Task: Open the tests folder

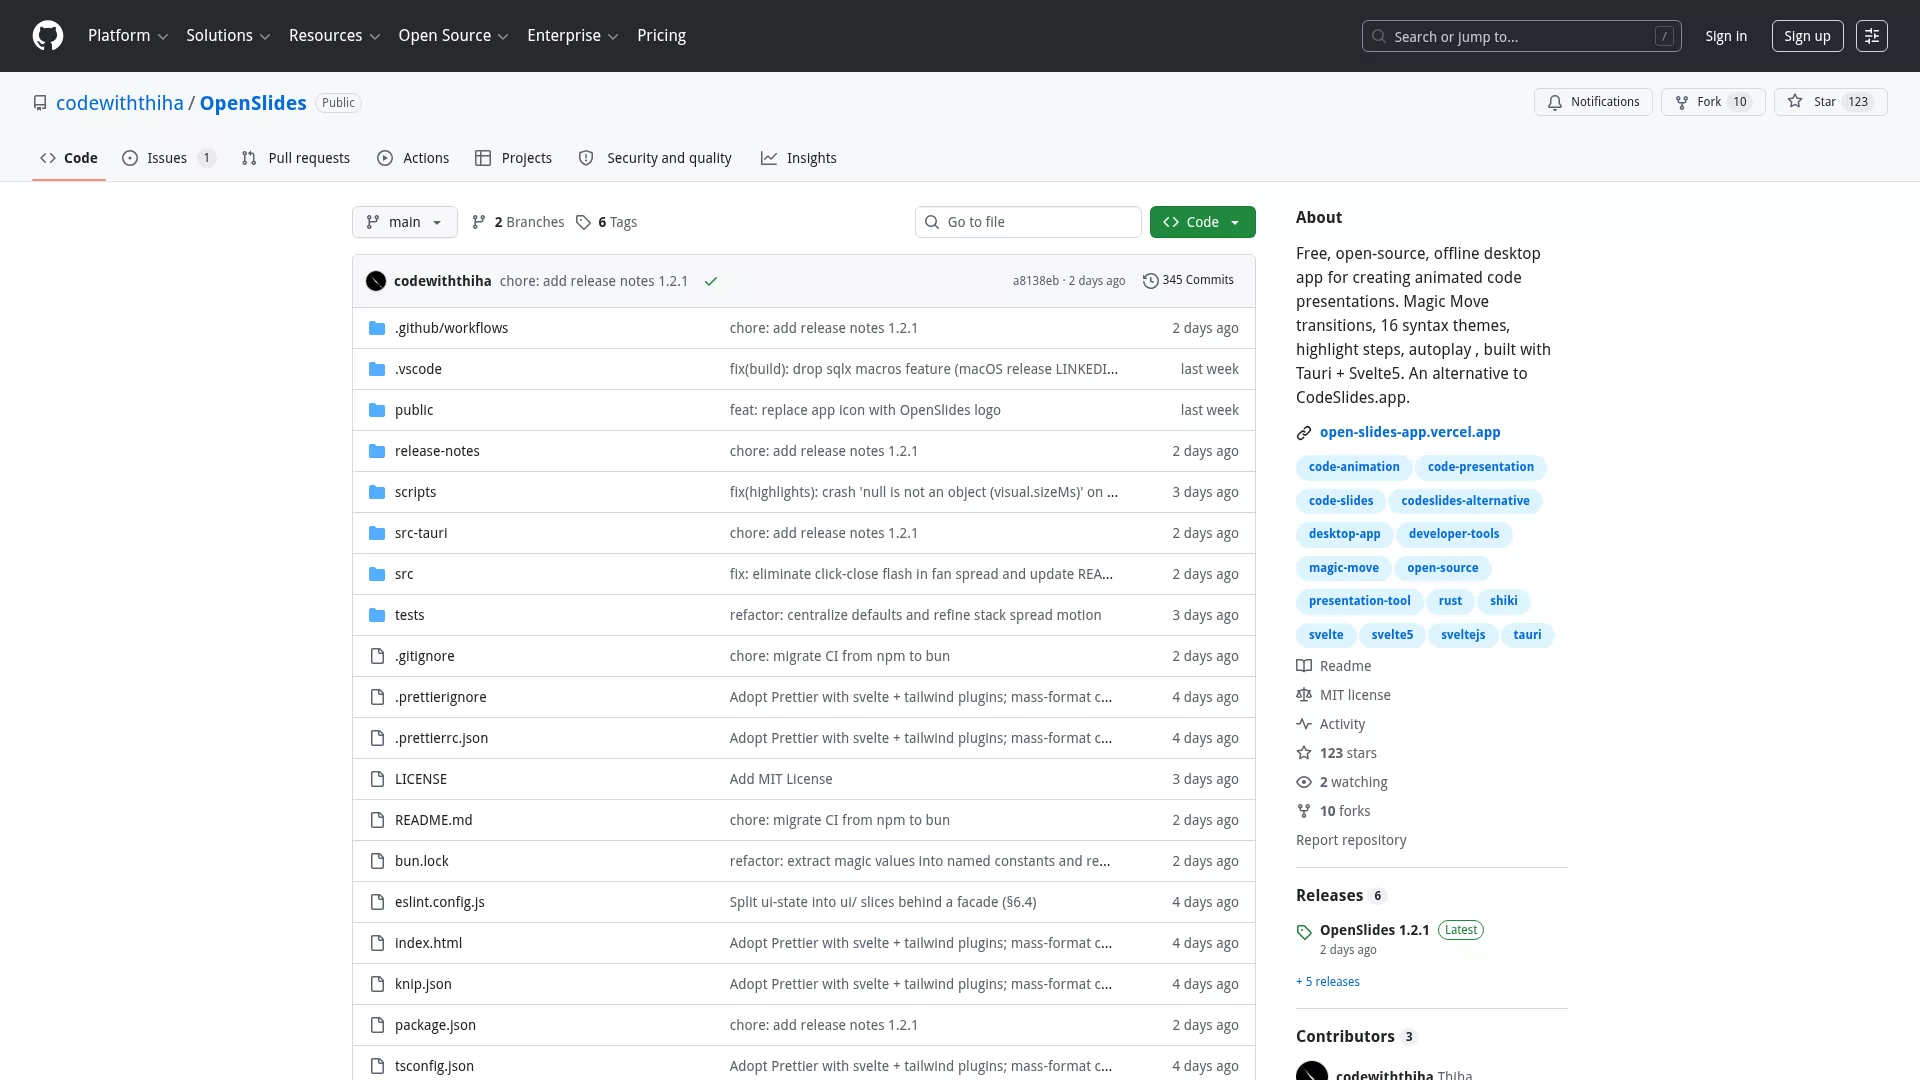Action: (x=409, y=615)
